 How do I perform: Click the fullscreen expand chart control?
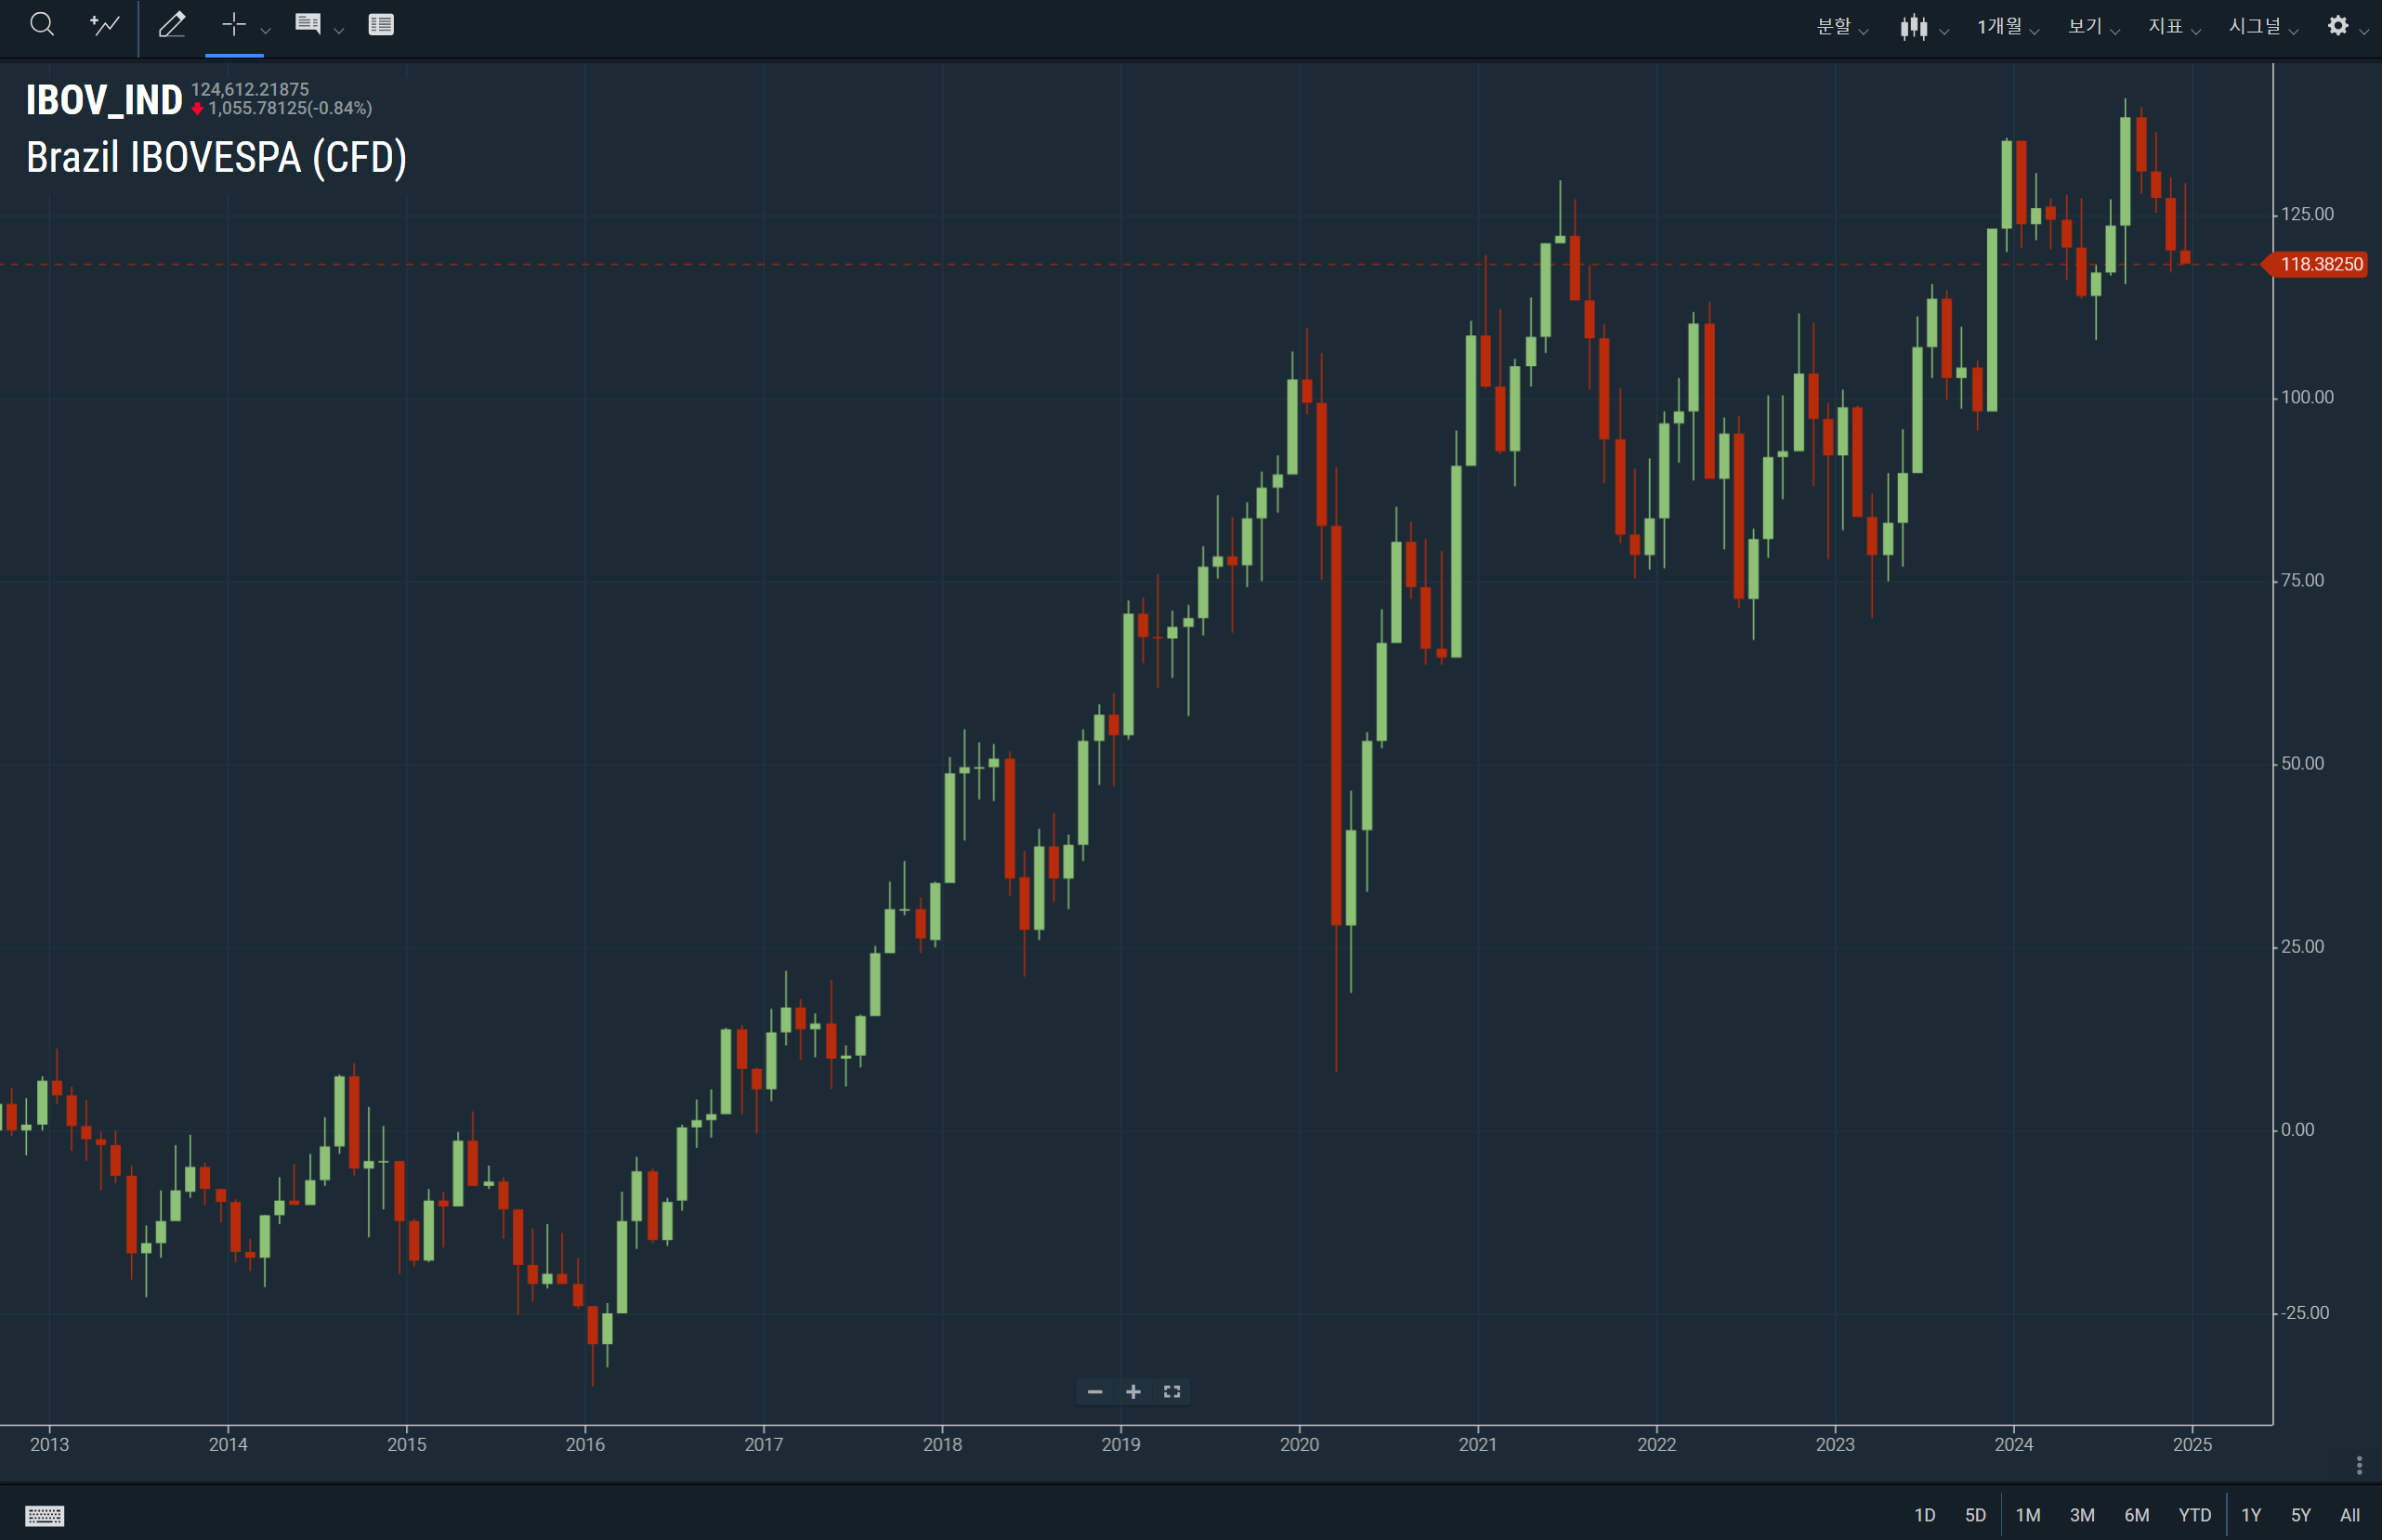(1172, 1392)
